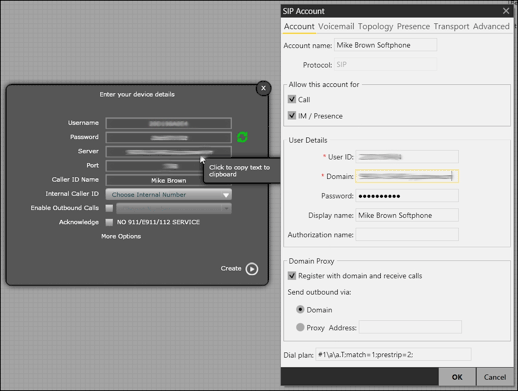The image size is (518, 391).
Task: Click the Proxy Address field
Action: point(410,327)
